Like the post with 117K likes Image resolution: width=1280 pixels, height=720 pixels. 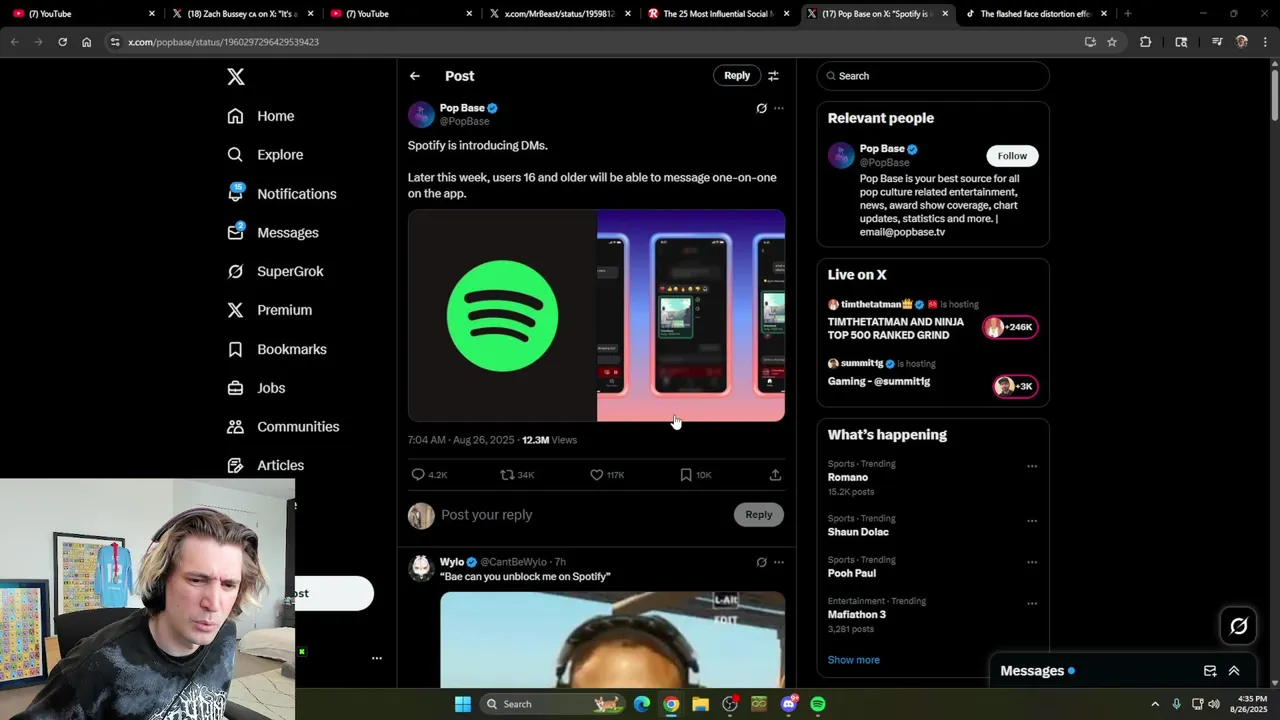click(596, 475)
